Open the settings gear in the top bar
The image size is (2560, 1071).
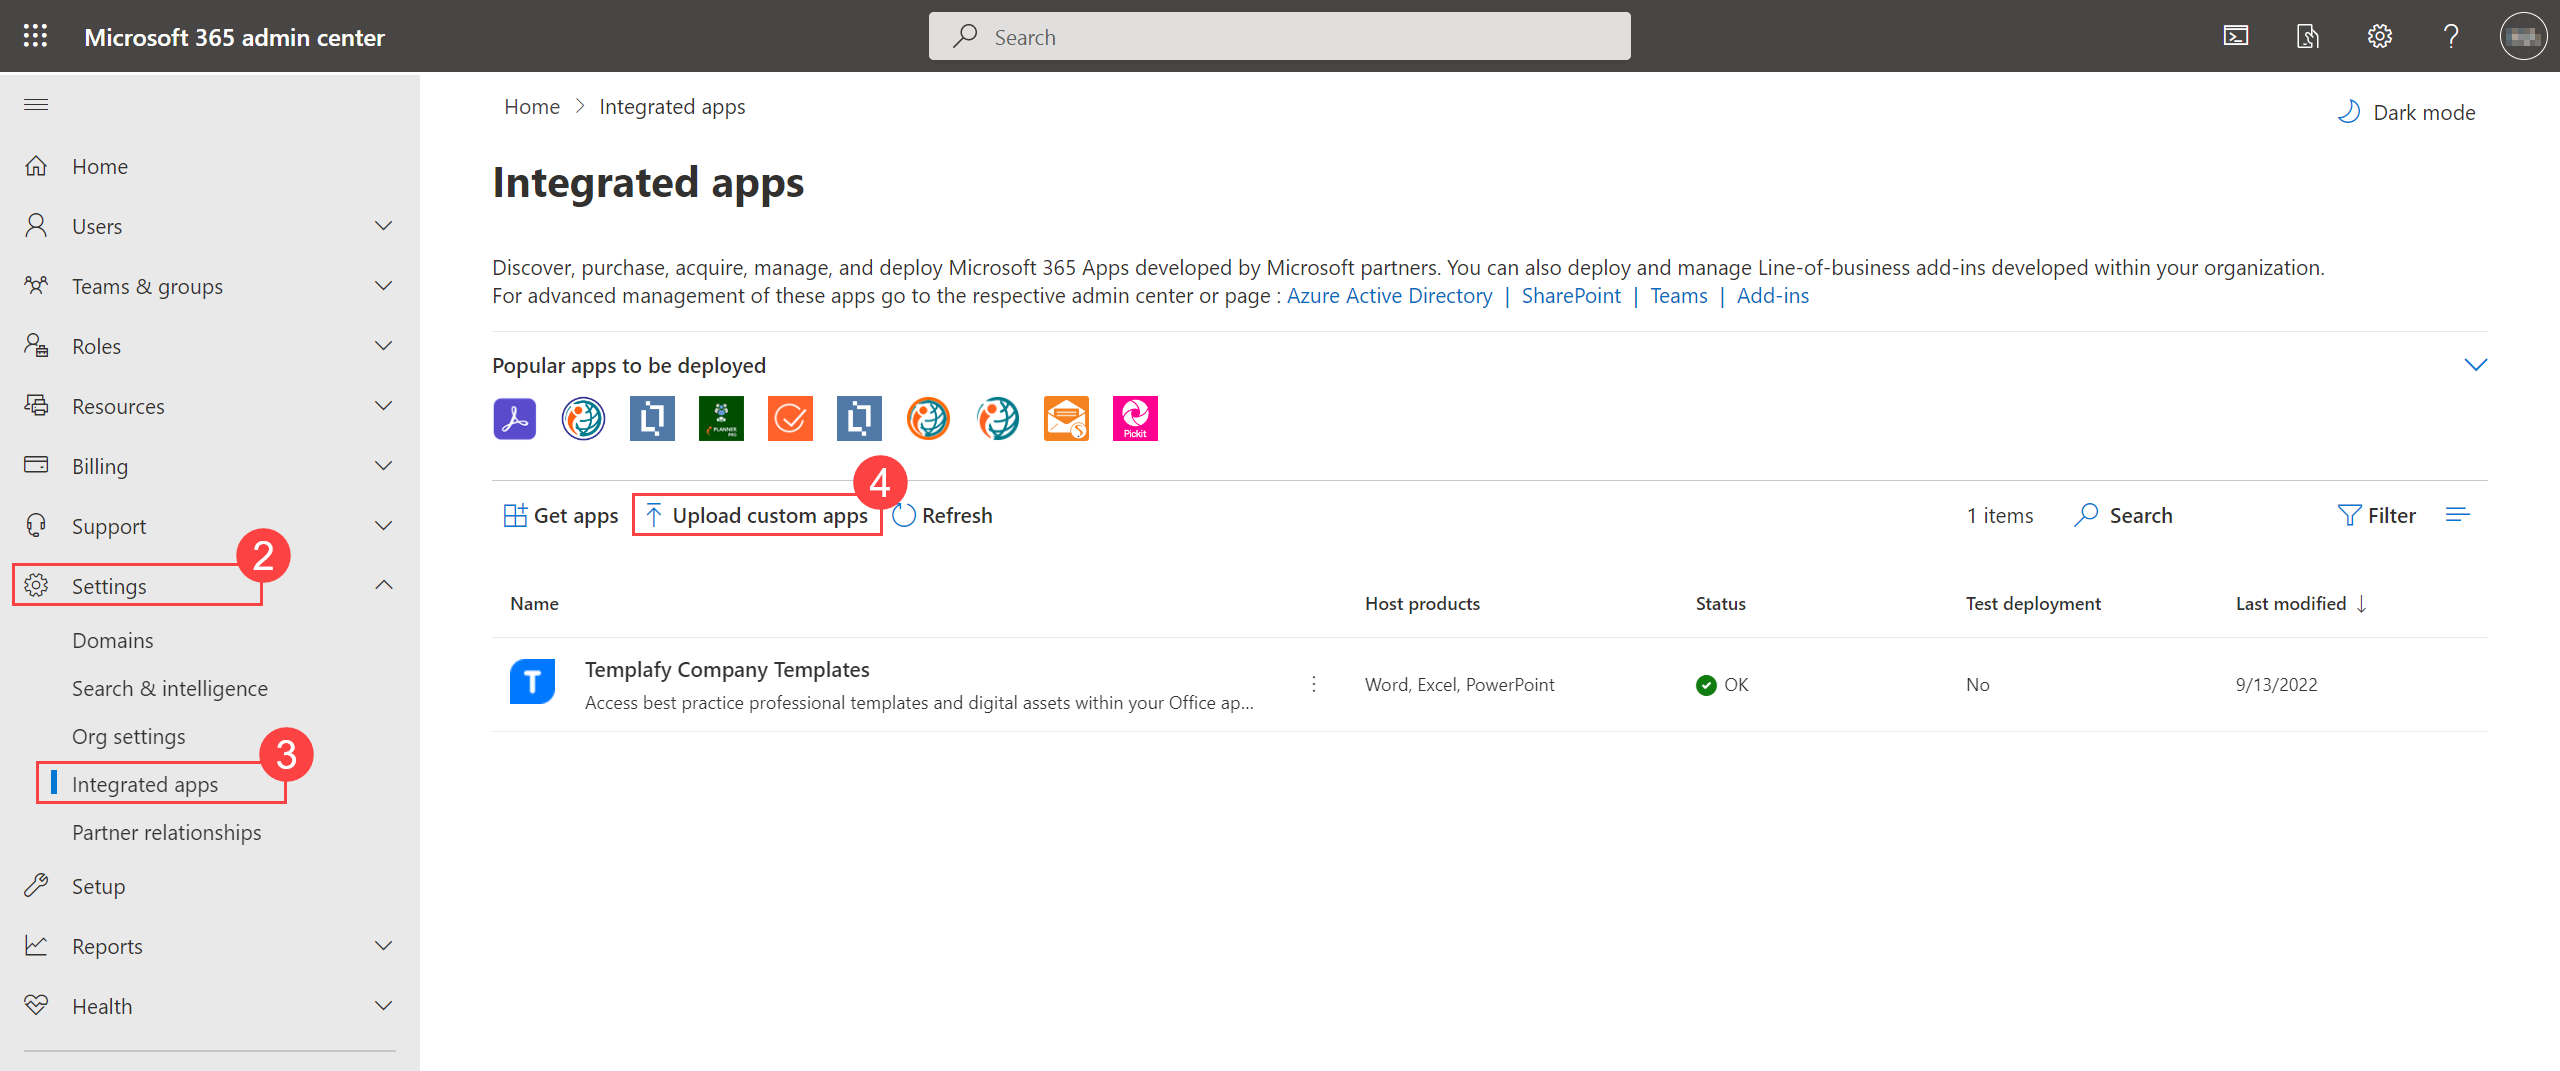2381,36
